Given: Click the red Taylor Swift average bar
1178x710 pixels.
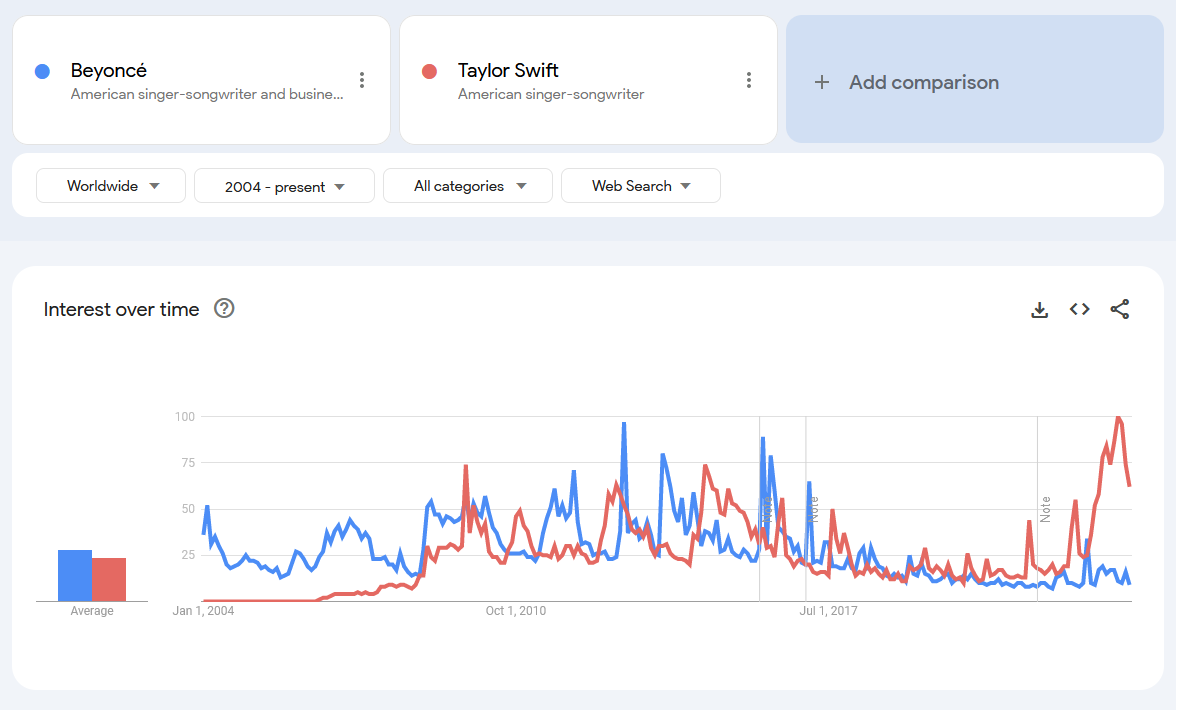Looking at the screenshot, I should click(109, 579).
